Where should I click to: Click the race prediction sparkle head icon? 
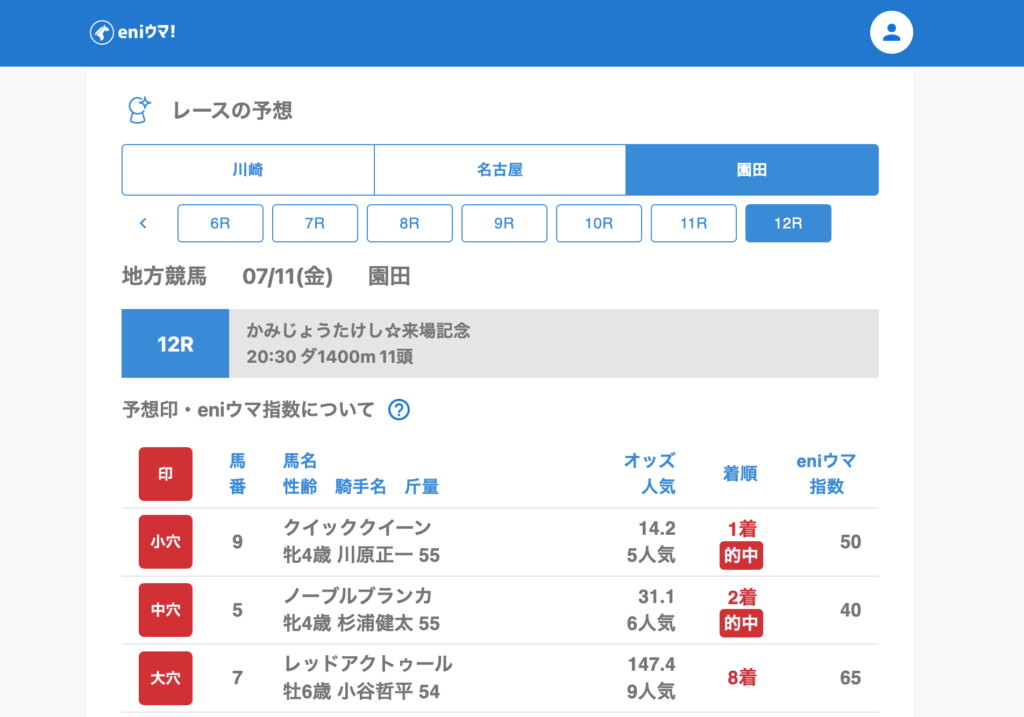point(139,110)
